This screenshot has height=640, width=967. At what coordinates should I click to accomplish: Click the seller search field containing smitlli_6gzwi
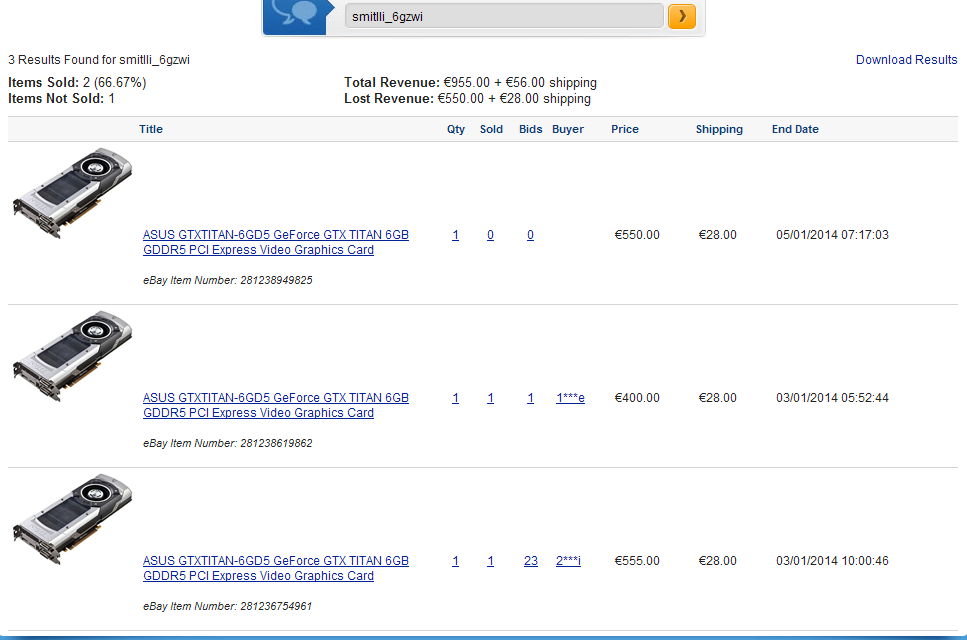(503, 16)
